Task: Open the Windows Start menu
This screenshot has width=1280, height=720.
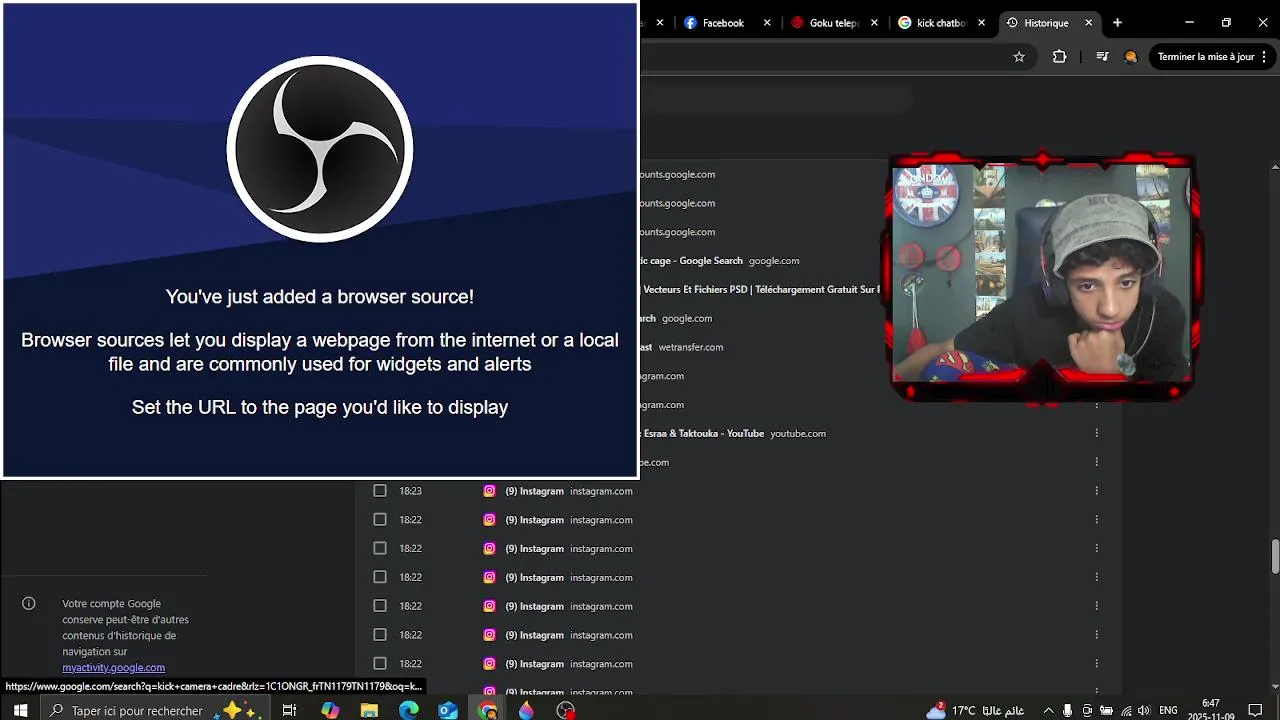Action: coord(20,710)
